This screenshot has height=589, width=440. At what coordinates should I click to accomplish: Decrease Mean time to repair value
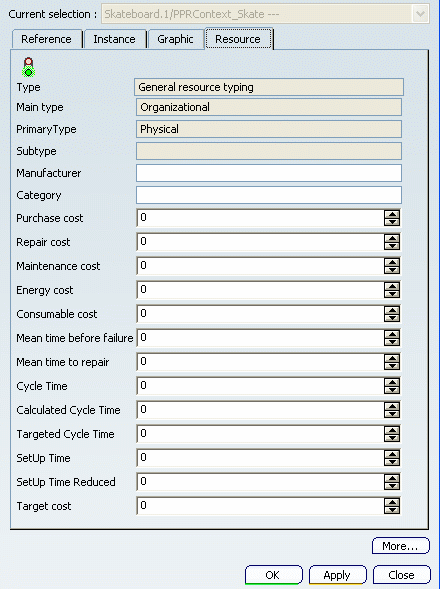(x=392, y=366)
